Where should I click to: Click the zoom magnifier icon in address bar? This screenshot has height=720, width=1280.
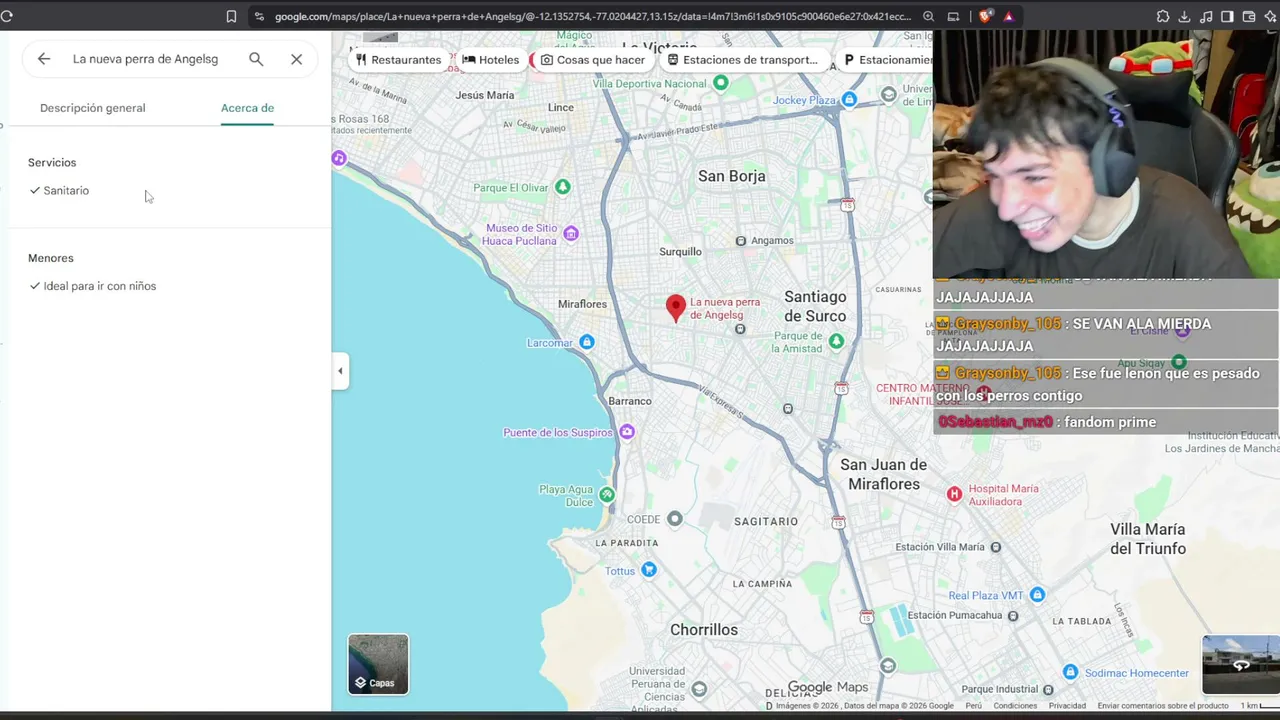(x=929, y=16)
